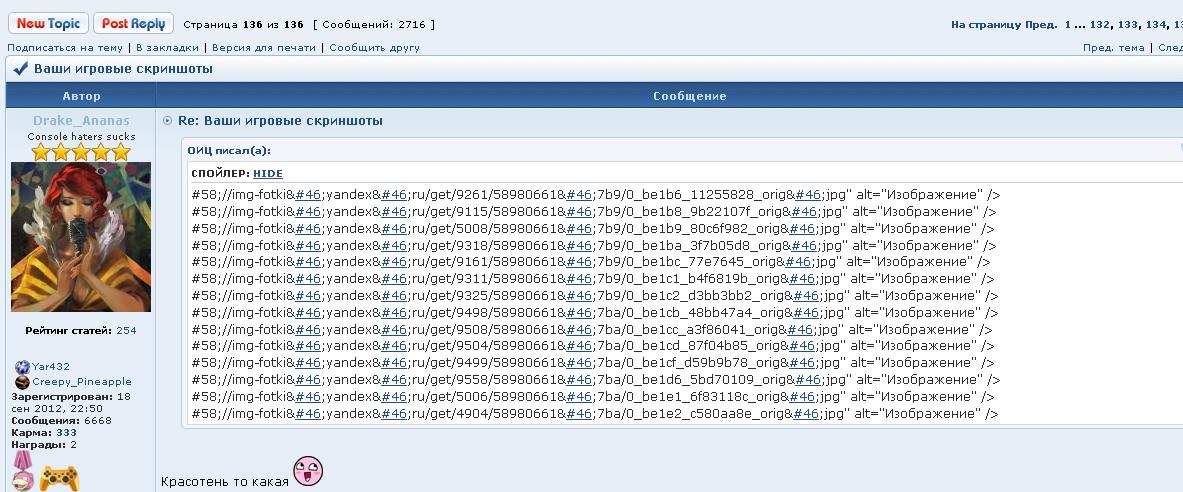Click the New Topic button

pos(48,23)
